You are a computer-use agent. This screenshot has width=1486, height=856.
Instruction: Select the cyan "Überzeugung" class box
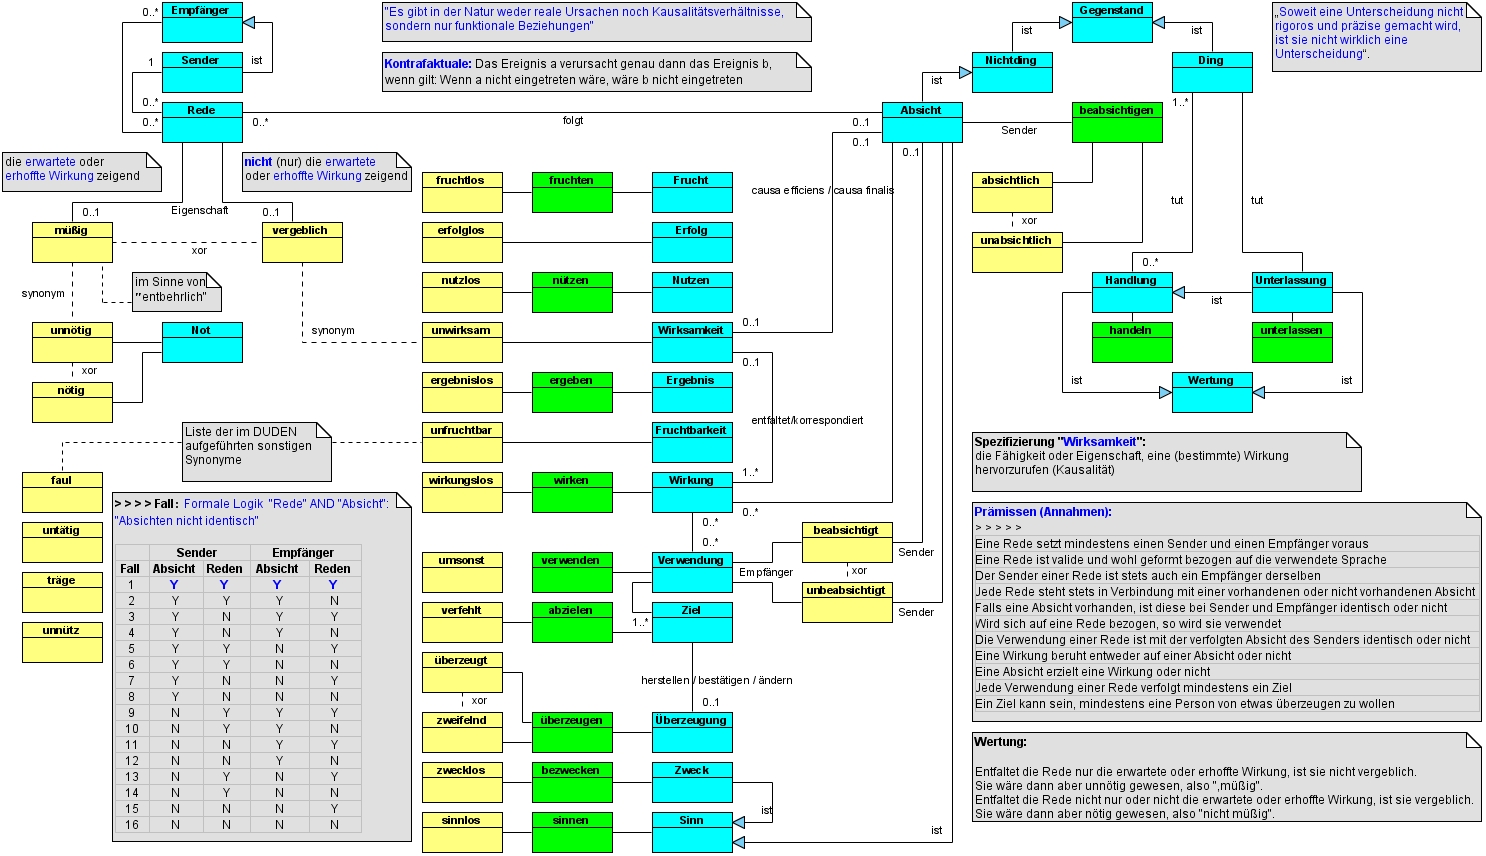(x=692, y=732)
